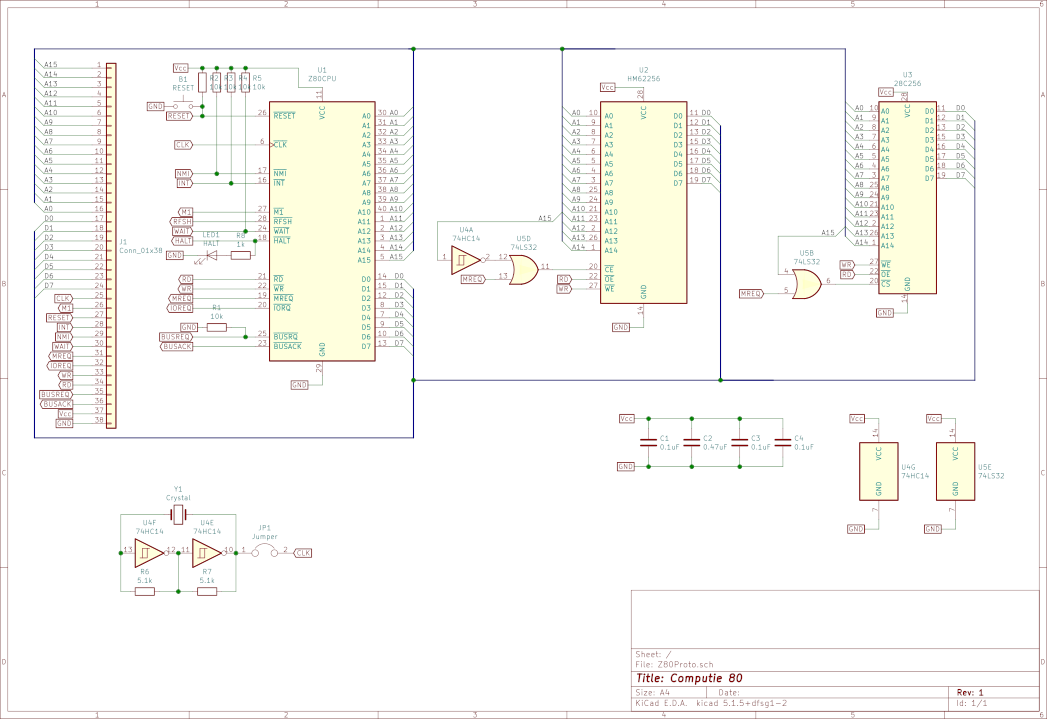1047x719 pixels.
Task: Click the BUSREQ label at J1 pin 35
Action: coord(55,395)
